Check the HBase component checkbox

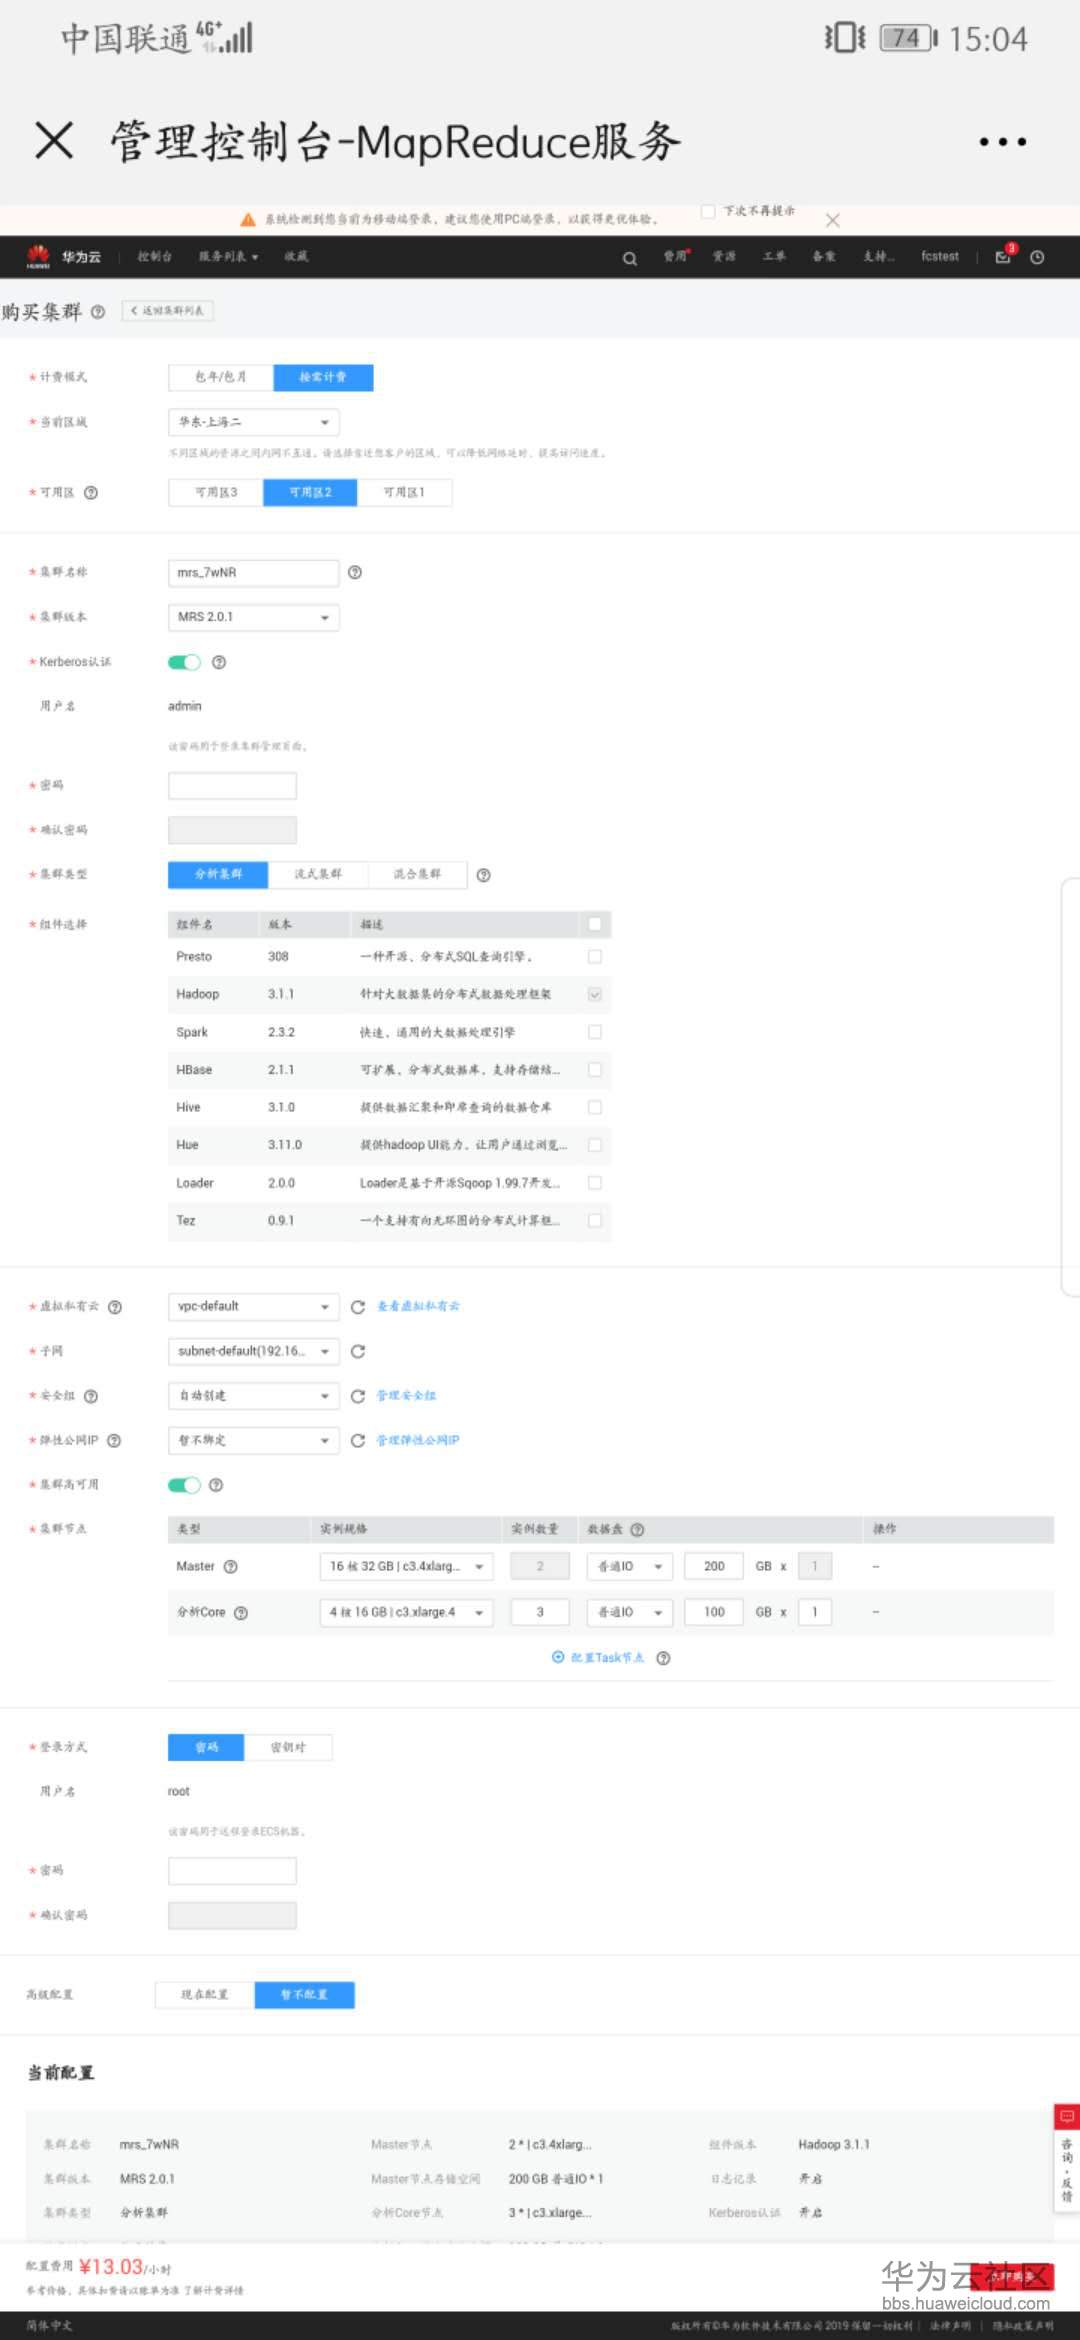point(595,1070)
